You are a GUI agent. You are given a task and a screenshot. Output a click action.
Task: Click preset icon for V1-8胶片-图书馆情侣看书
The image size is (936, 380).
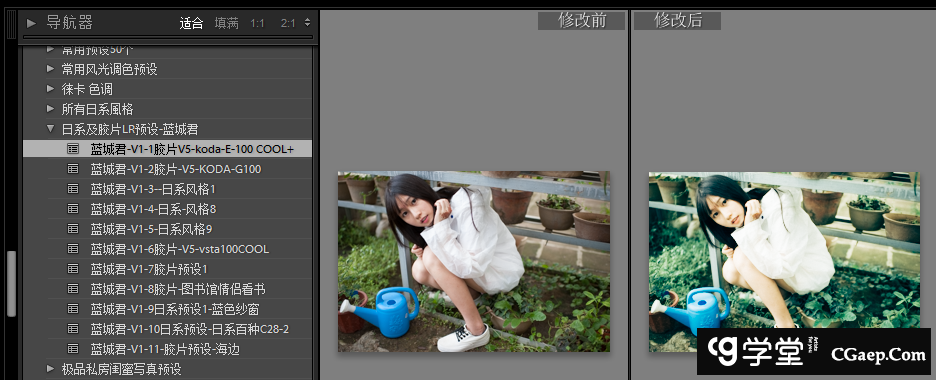(73, 289)
